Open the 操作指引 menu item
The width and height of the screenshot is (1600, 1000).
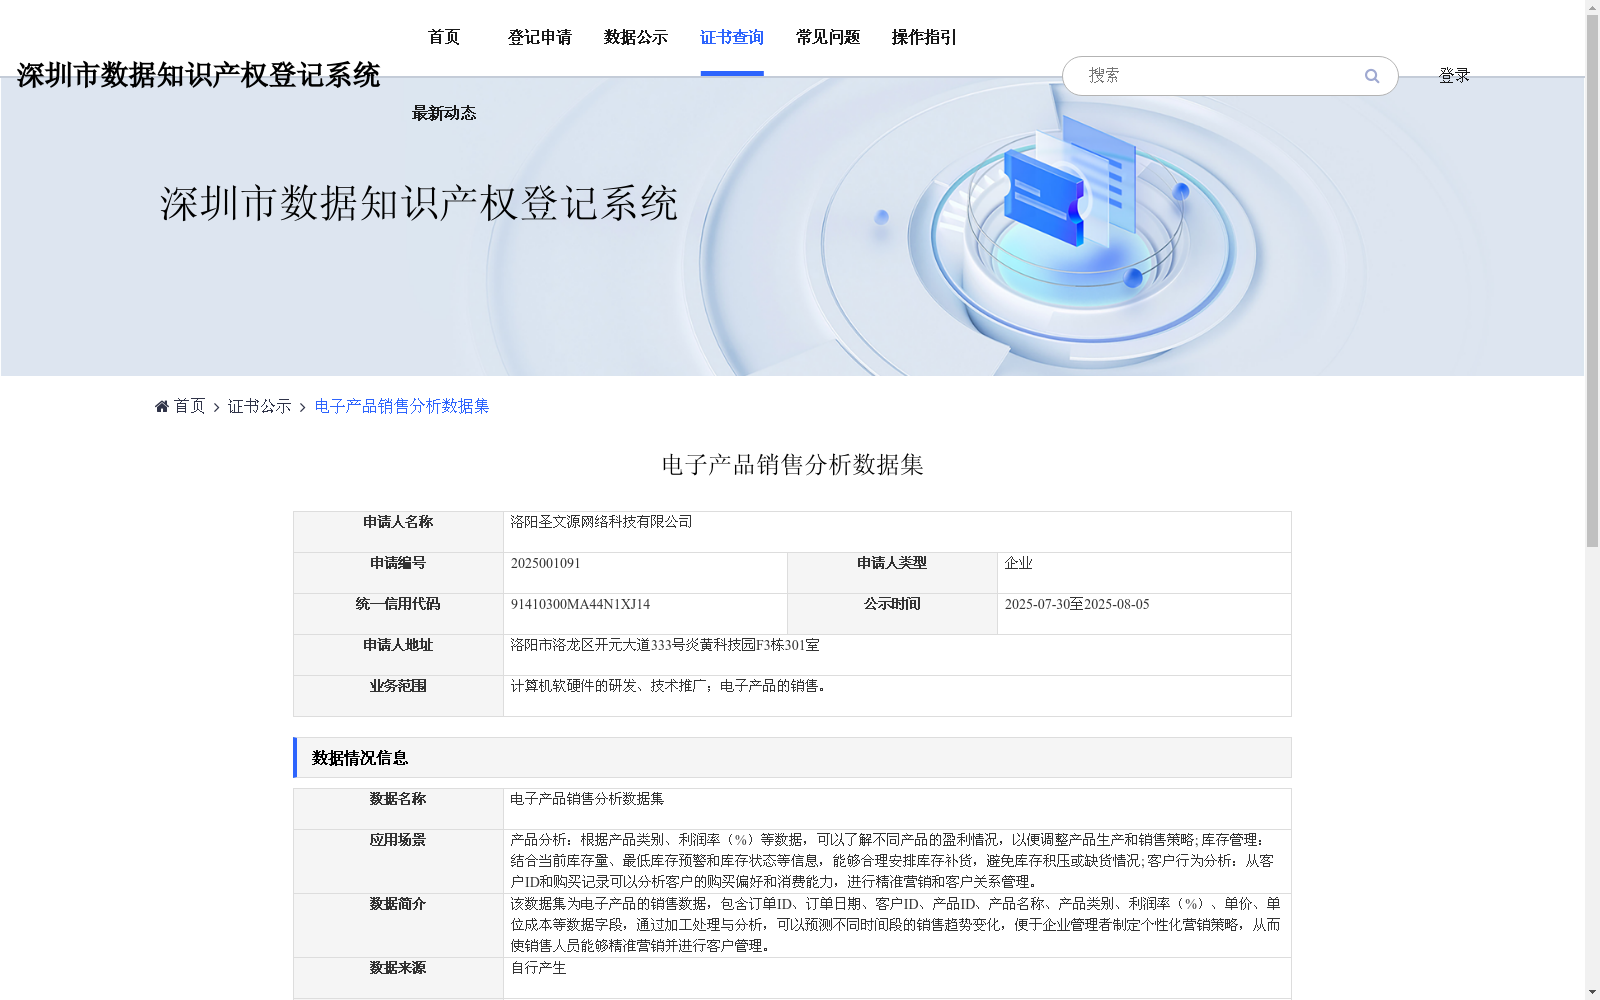point(924,37)
